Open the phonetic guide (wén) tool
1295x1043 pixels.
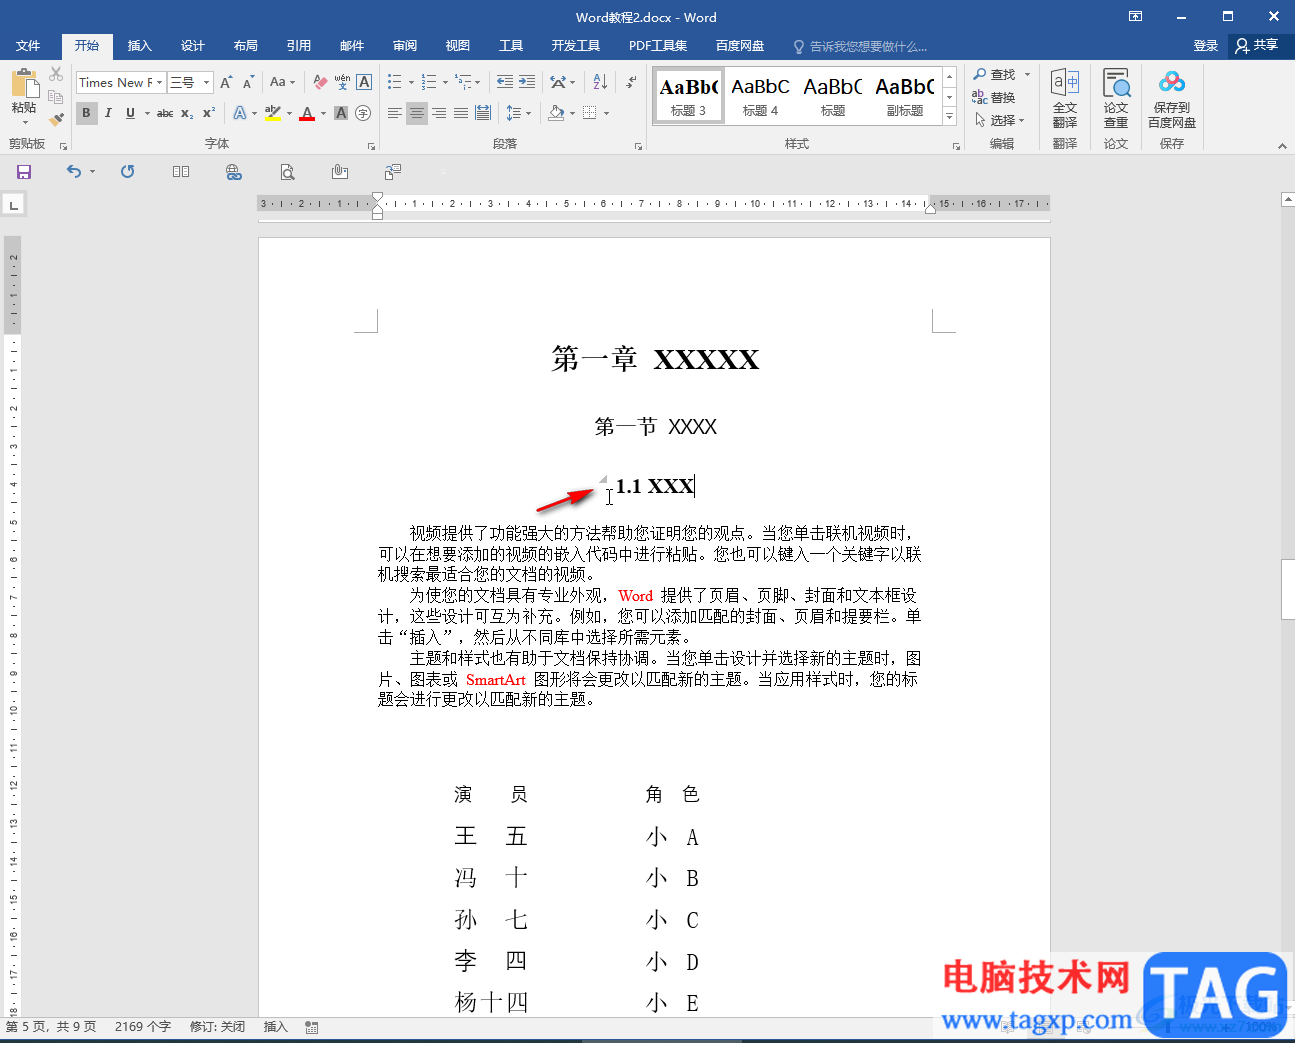coord(342,82)
